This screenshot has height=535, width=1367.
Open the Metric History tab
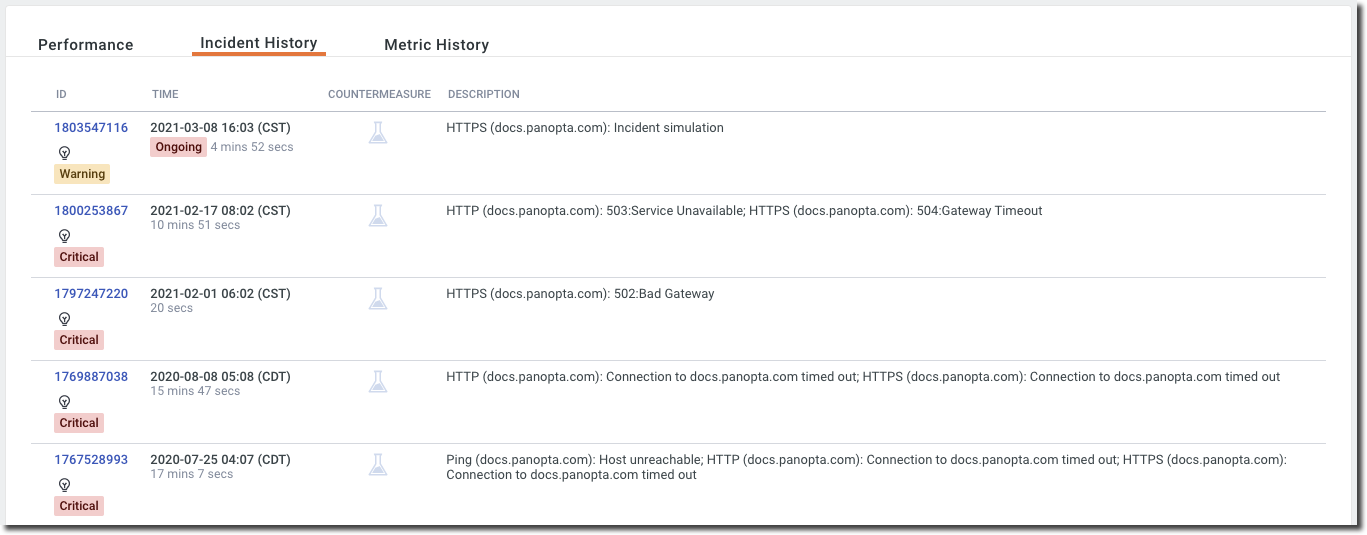pos(436,45)
